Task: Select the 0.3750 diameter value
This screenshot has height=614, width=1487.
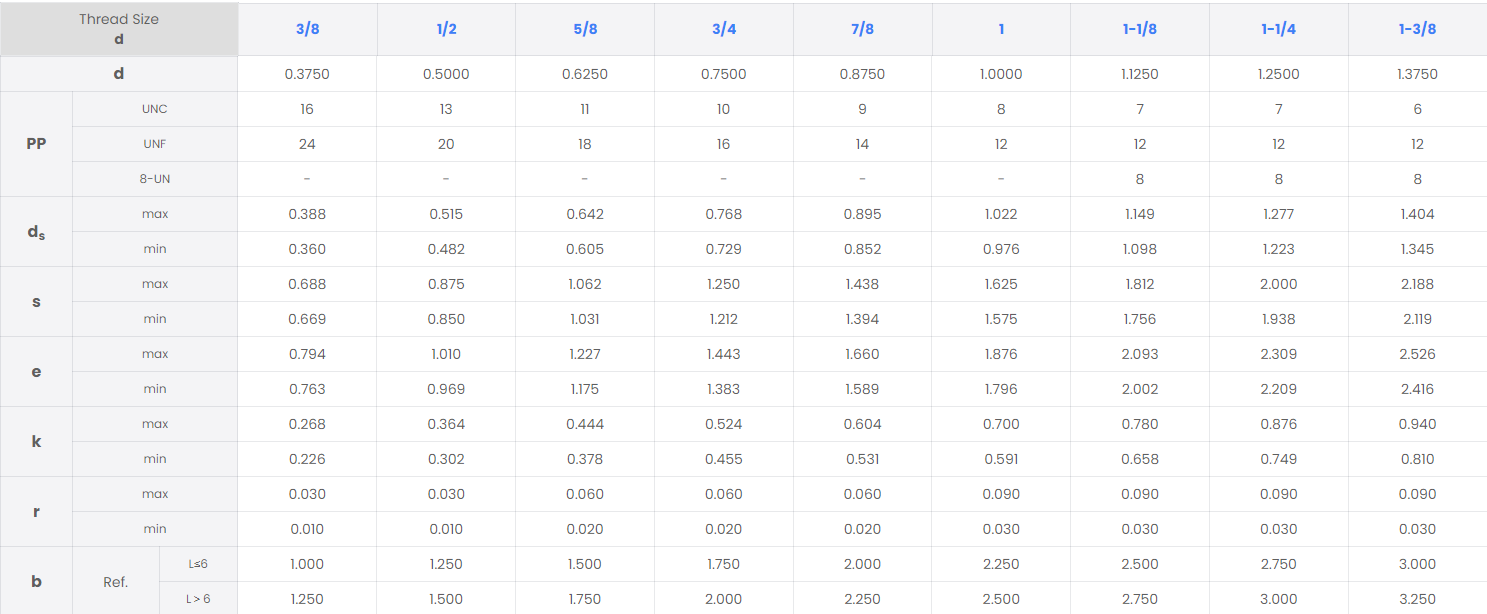Action: (307, 74)
